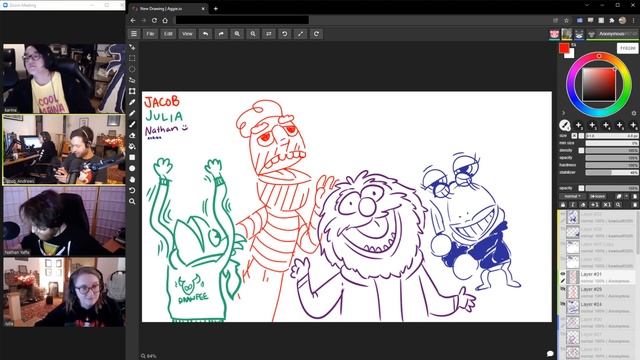This screenshot has width=640, height=360.
Task: Switch to New Drawing Aggie.io tab
Action: [168, 8]
